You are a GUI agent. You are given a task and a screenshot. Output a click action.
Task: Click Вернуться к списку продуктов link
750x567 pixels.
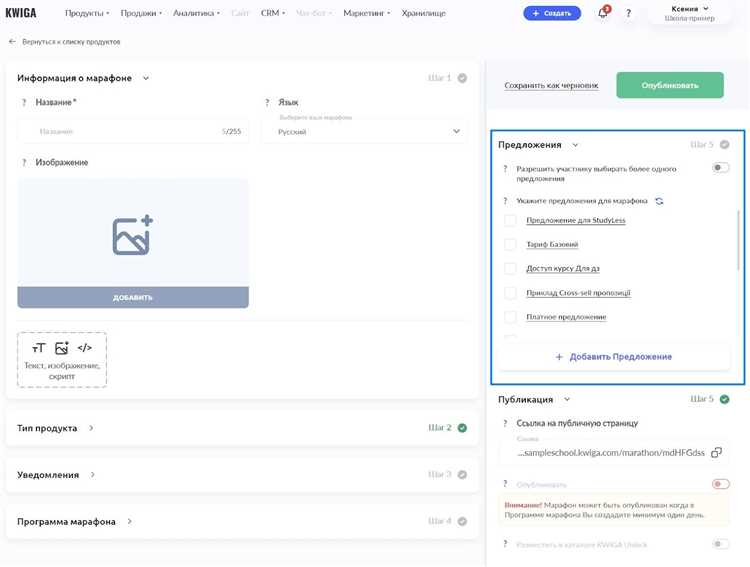pyautogui.click(x=71, y=42)
